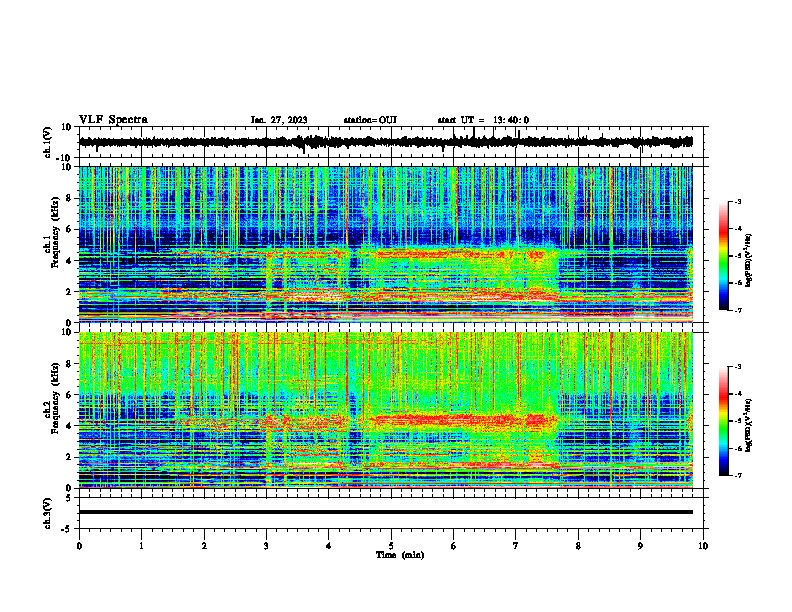Select the date "Jan. 27, 2023"
This screenshot has width=792, height=612.
pyautogui.click(x=279, y=120)
